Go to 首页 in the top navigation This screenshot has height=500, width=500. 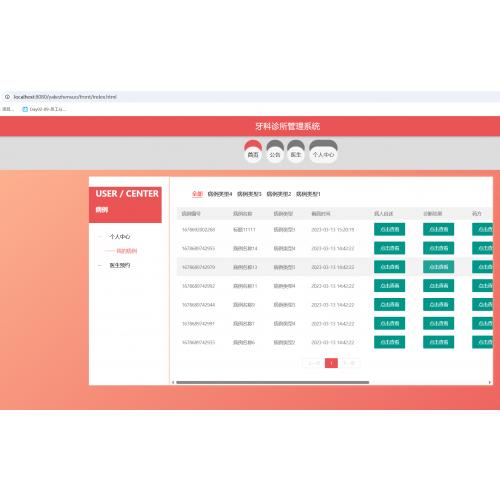click(253, 155)
